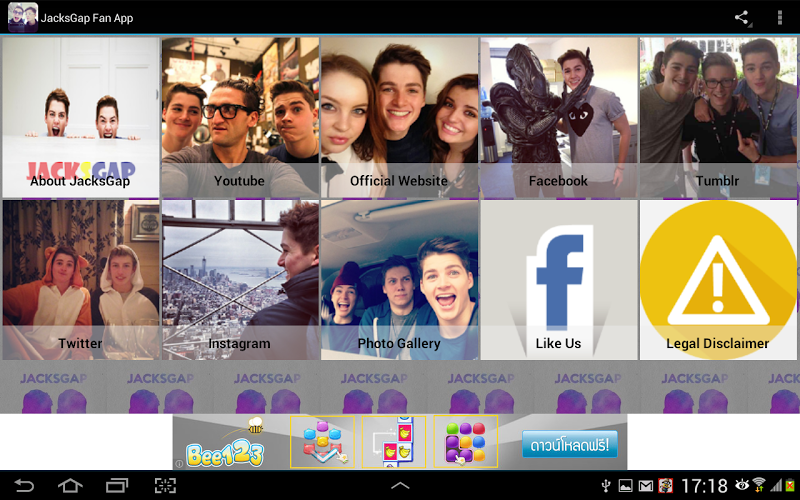Tap the USB status icon
The width and height of the screenshot is (800, 500).
pos(606,486)
